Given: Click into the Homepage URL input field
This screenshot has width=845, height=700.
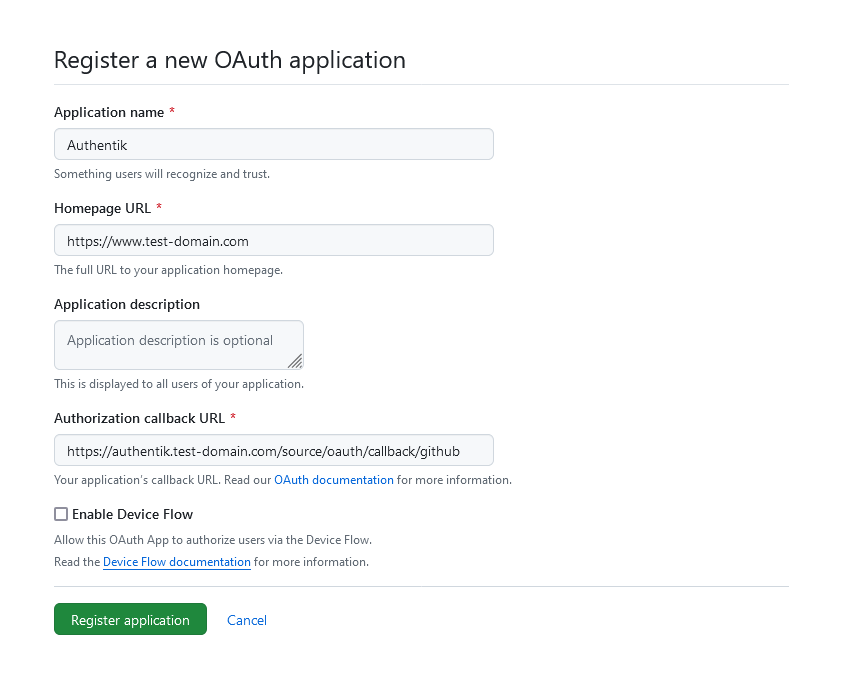Looking at the screenshot, I should 273,240.
